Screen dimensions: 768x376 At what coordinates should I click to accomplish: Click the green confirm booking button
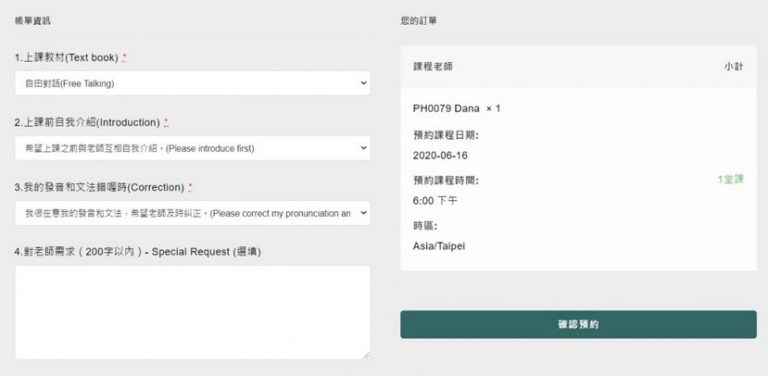pyautogui.click(x=578, y=324)
